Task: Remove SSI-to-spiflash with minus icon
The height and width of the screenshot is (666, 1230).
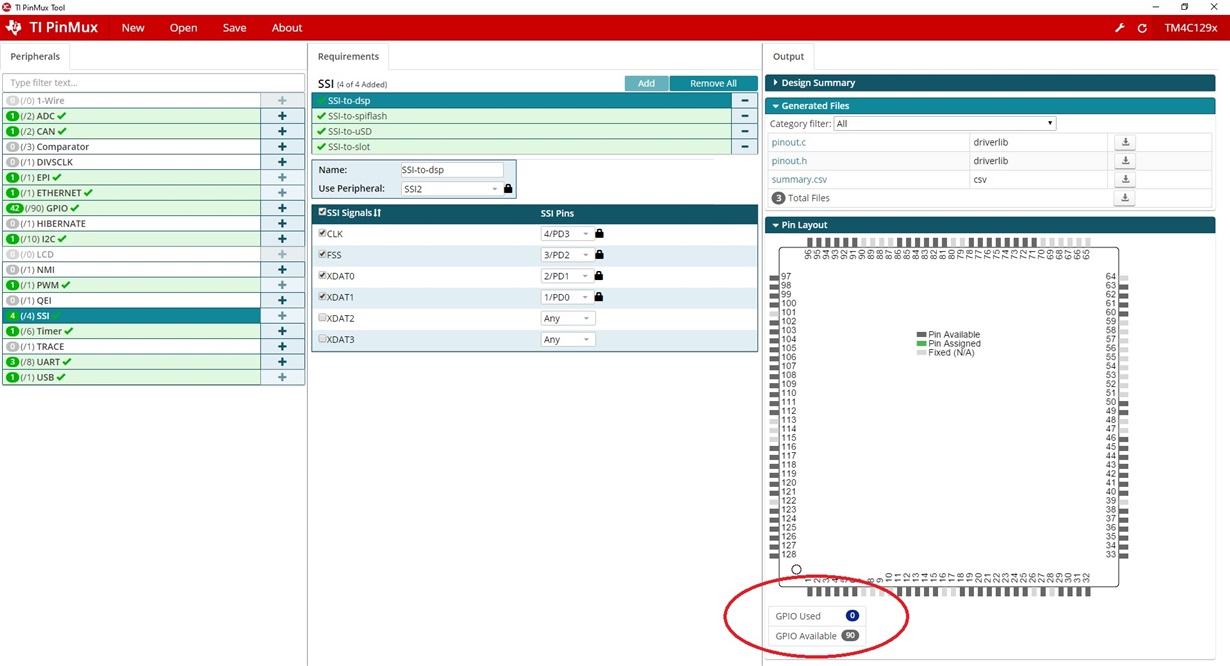Action: click(x=744, y=116)
